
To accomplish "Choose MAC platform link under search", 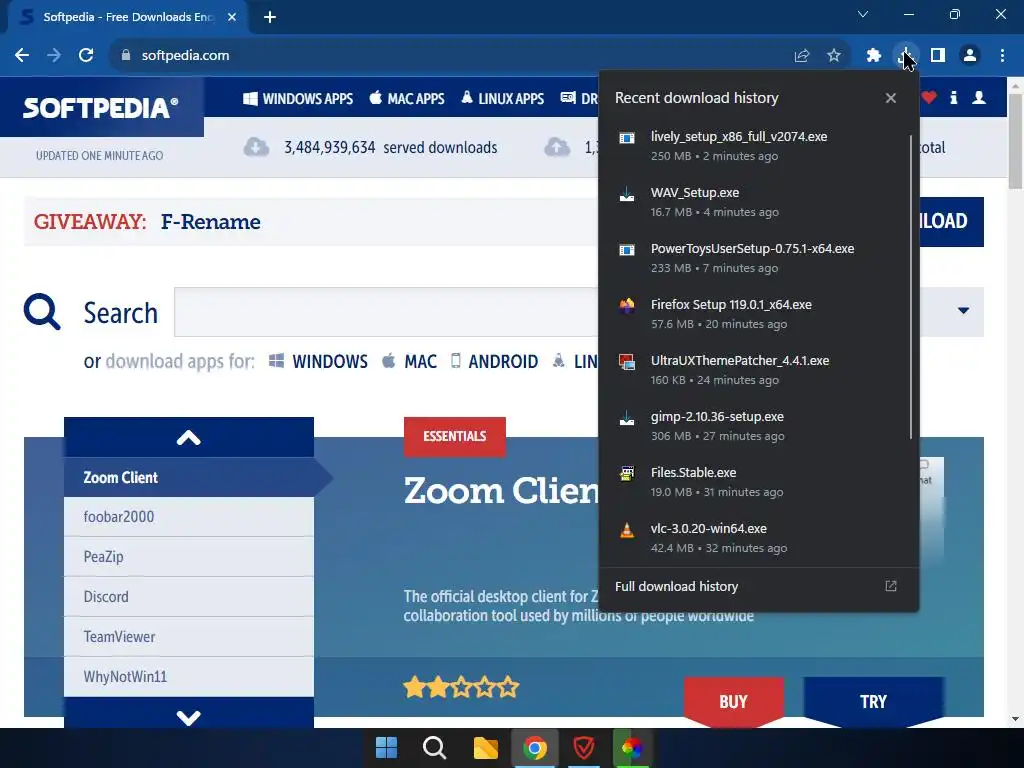I will 409,361.
